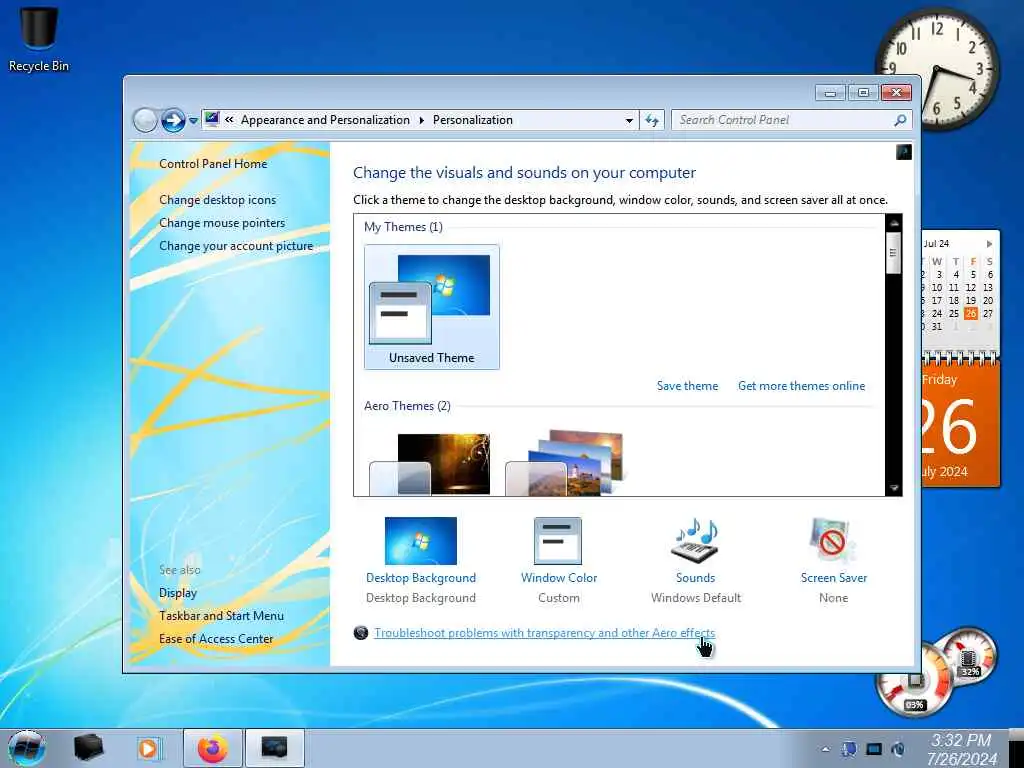The height and width of the screenshot is (768, 1024).
Task: Open Ease of Access Center link
Action: [x=216, y=639]
